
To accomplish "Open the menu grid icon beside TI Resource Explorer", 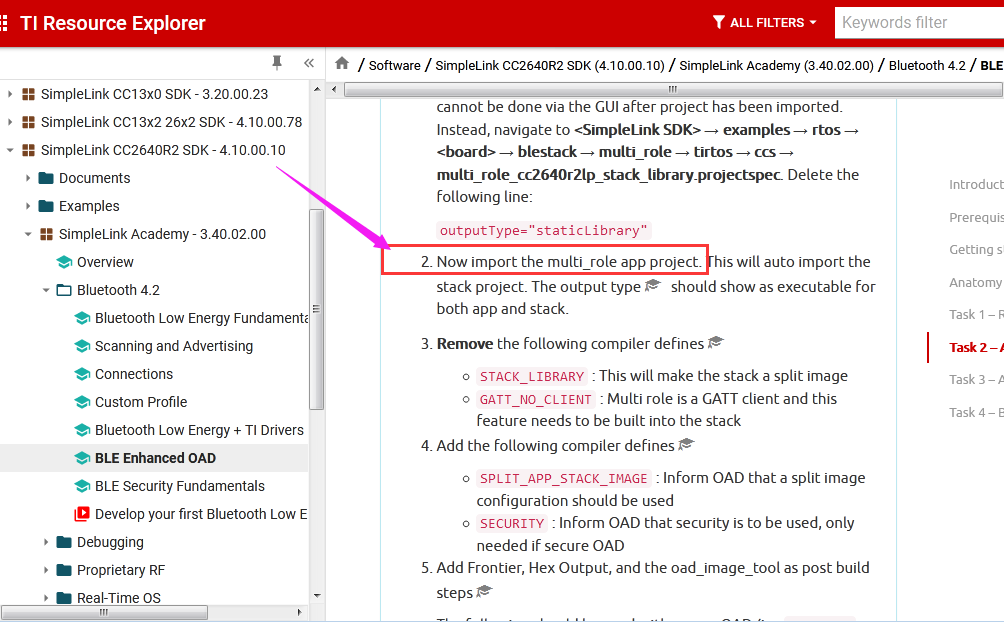I will (x=3, y=23).
